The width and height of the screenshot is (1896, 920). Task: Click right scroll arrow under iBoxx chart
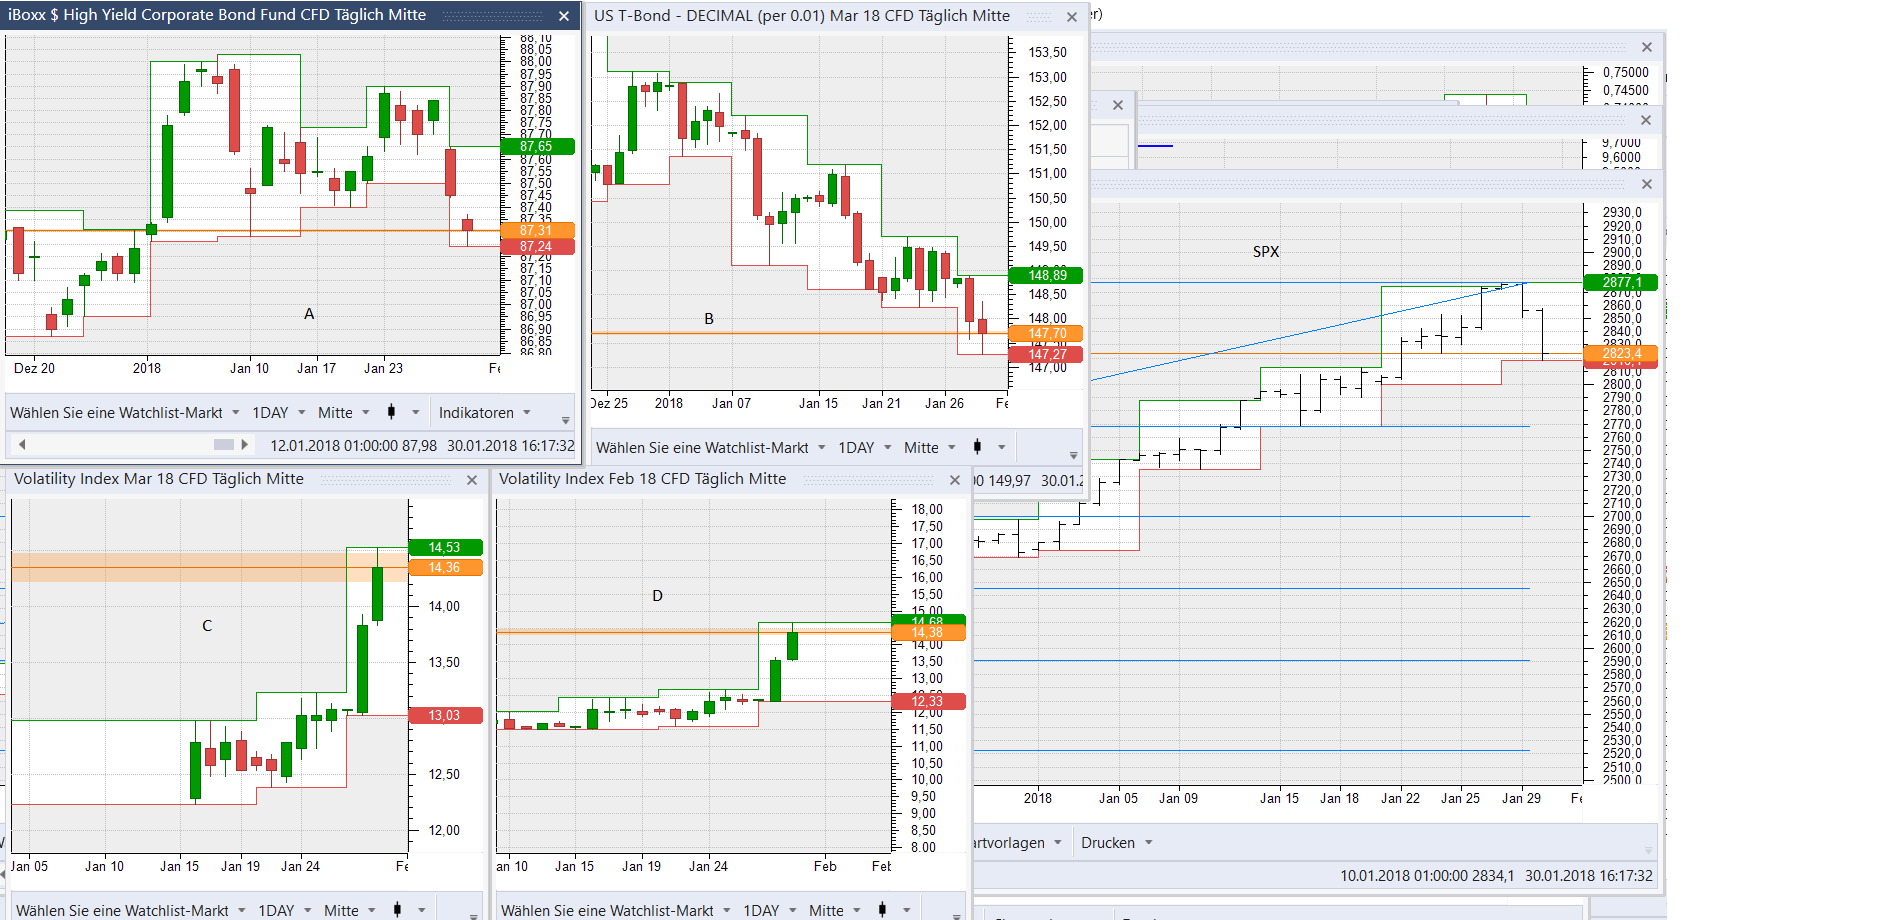244,445
